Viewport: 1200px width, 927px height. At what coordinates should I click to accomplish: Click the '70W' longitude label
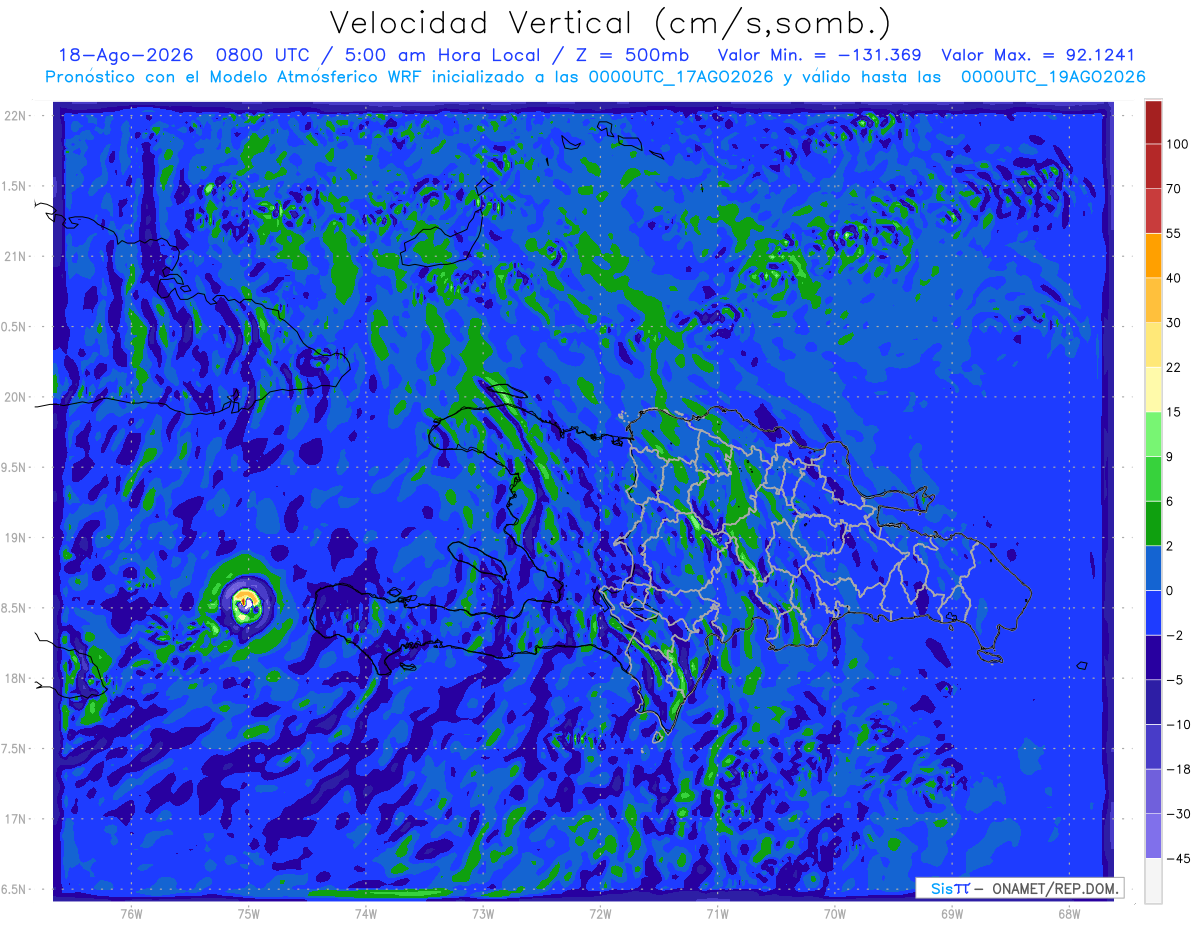pyautogui.click(x=835, y=913)
